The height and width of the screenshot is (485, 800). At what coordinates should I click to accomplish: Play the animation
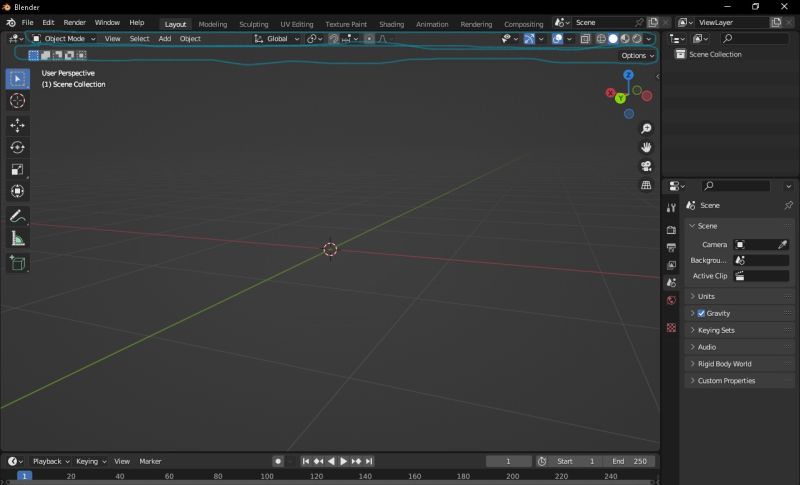[x=343, y=462]
